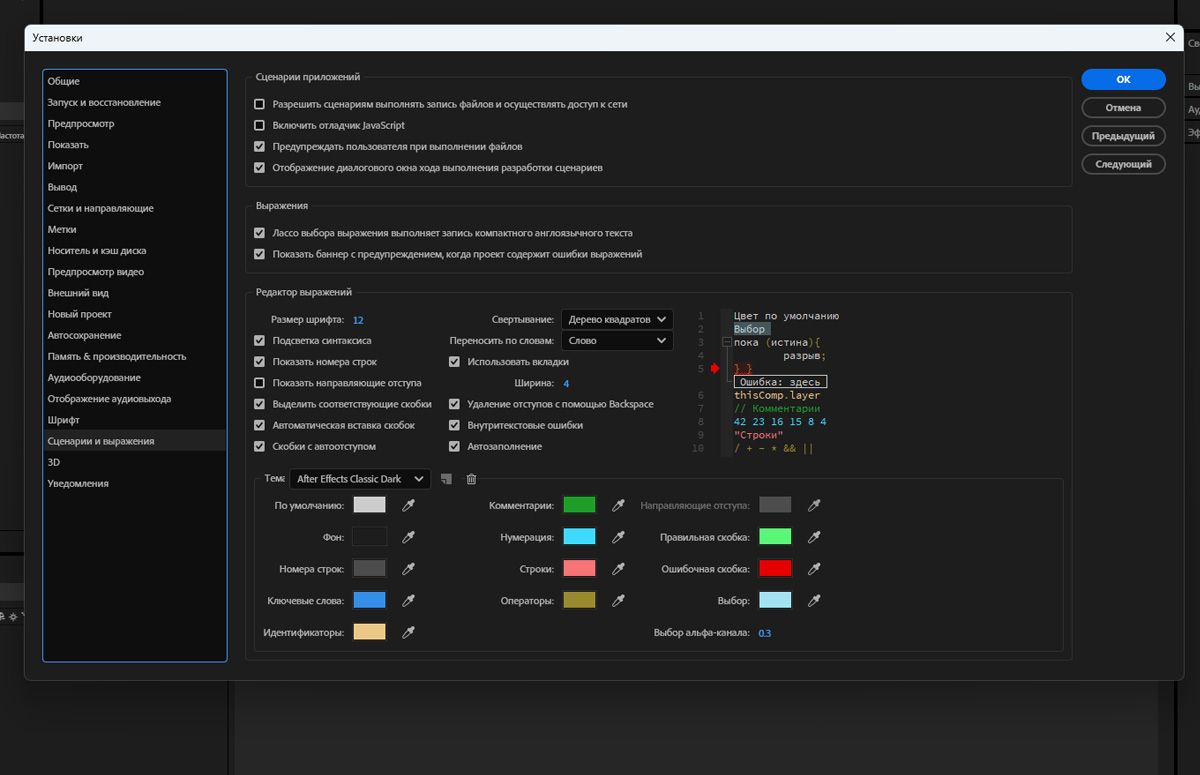Click eyedropper next to Идентификаторы swatch
The height and width of the screenshot is (775, 1200).
(x=408, y=632)
